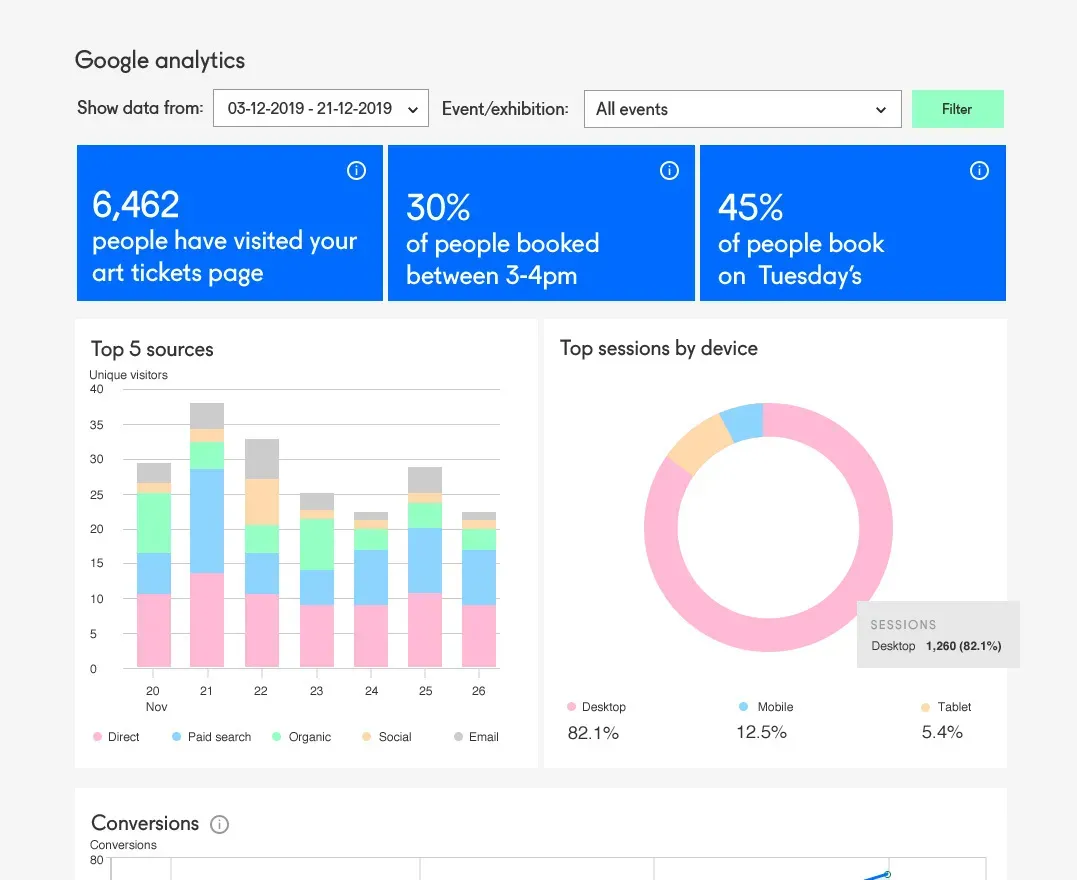Click the info icon on the 3-4pm booking card
This screenshot has width=1077, height=880.
pos(669,170)
